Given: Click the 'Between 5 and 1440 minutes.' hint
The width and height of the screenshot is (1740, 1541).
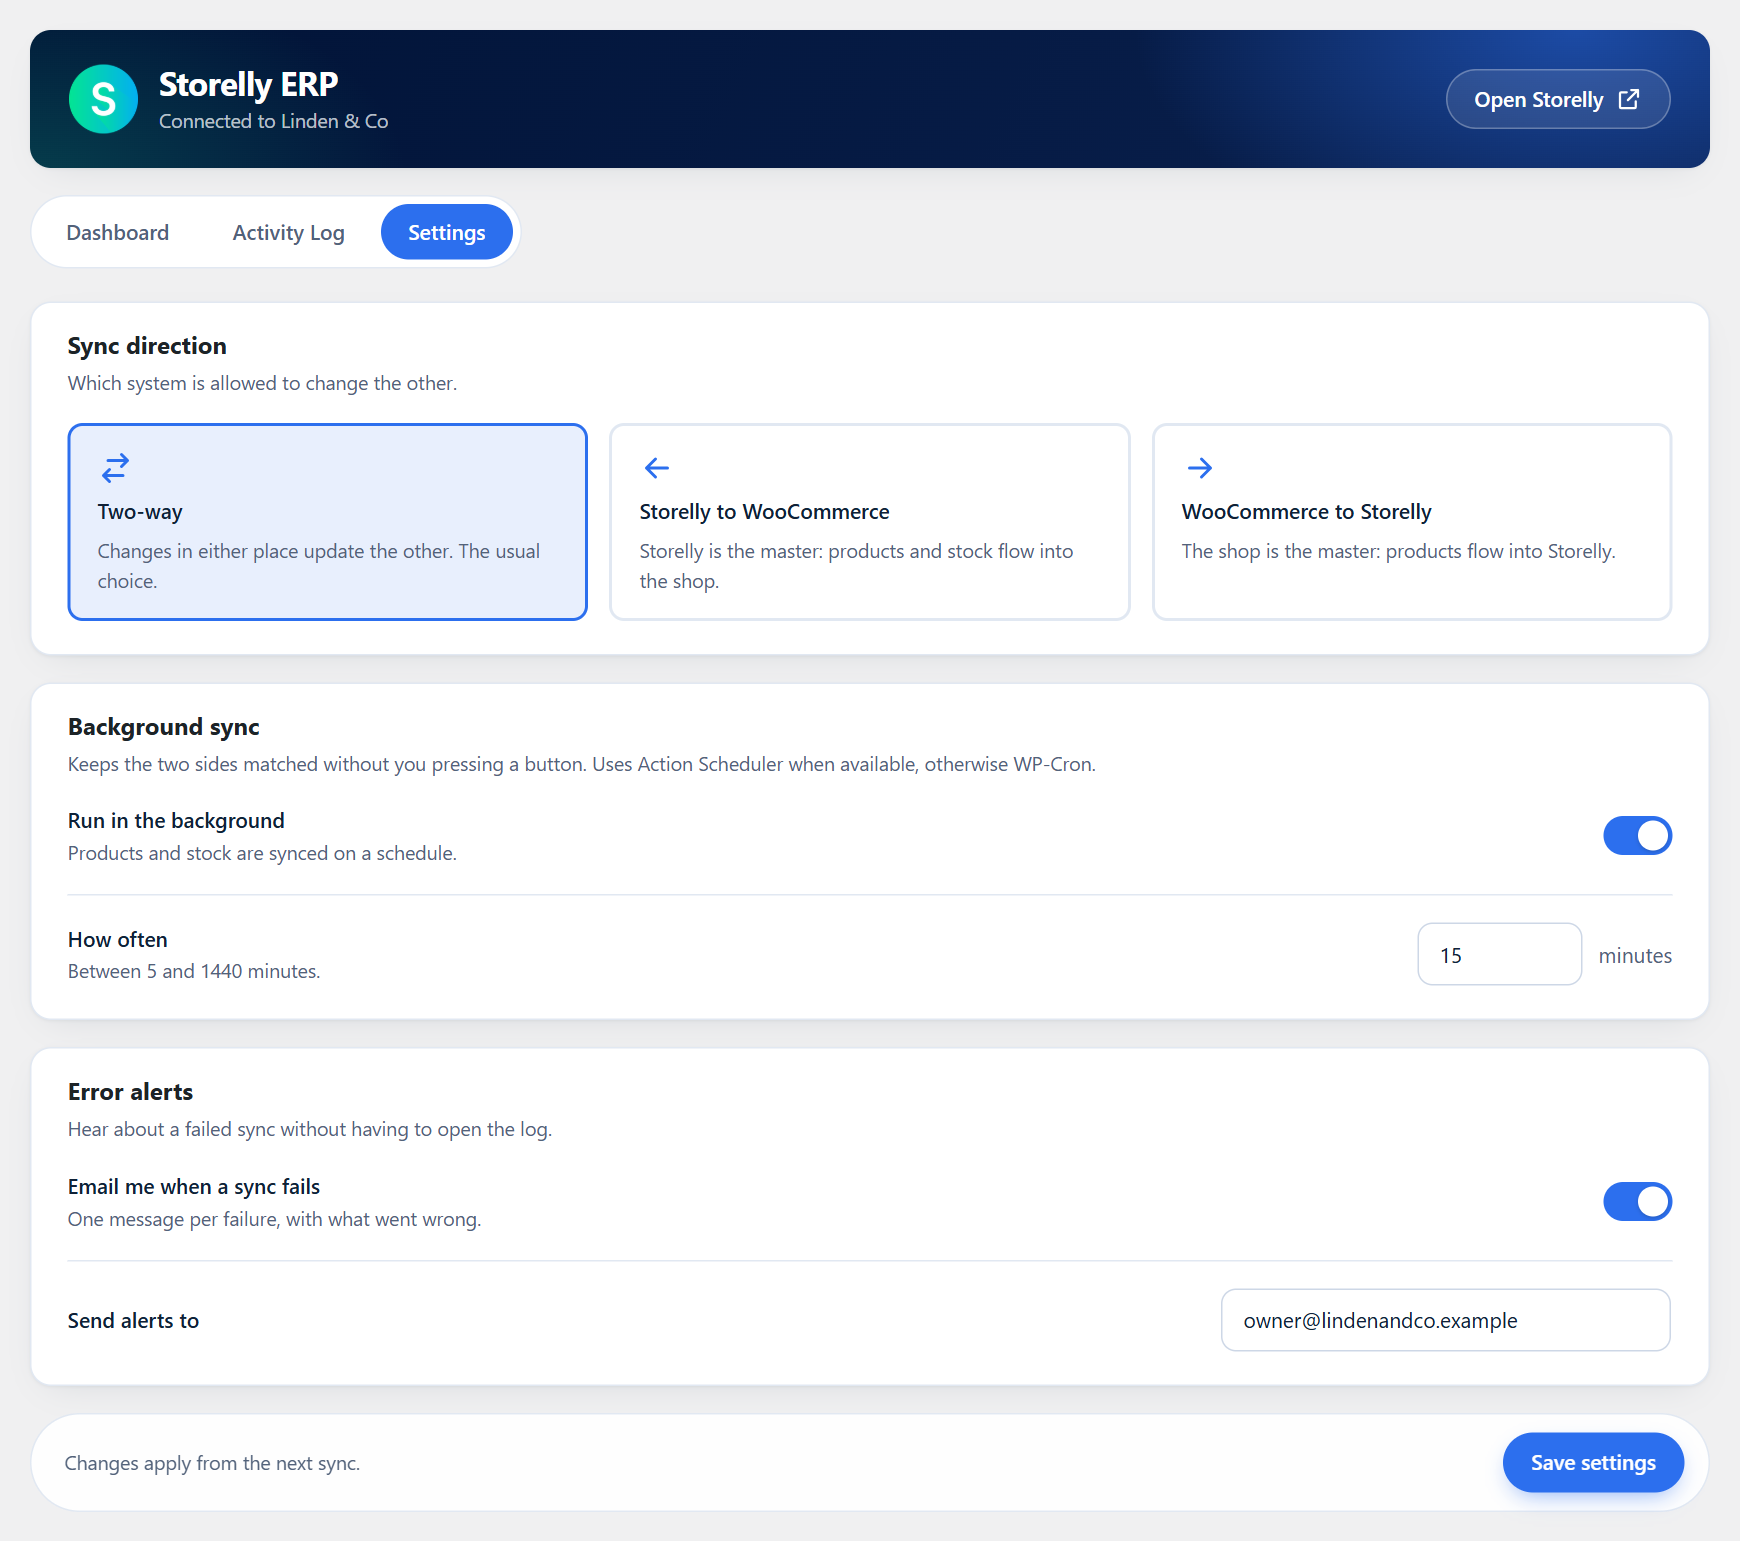Looking at the screenshot, I should [194, 971].
